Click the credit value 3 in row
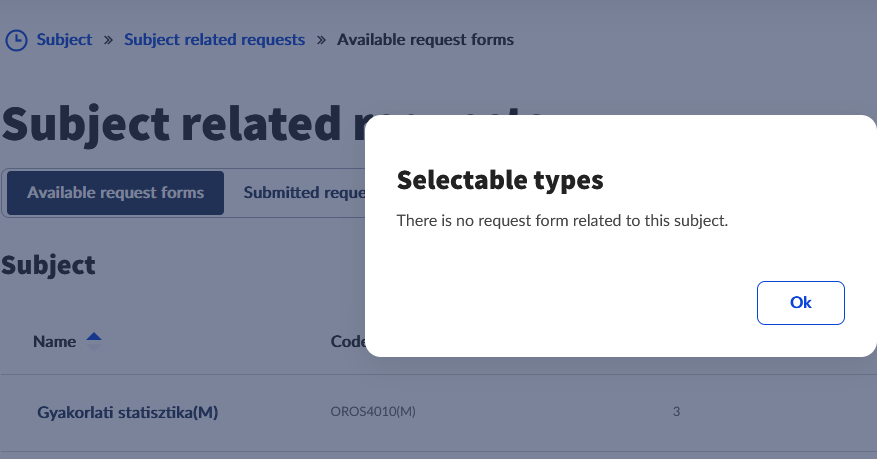The height and width of the screenshot is (459, 877). [x=676, y=411]
